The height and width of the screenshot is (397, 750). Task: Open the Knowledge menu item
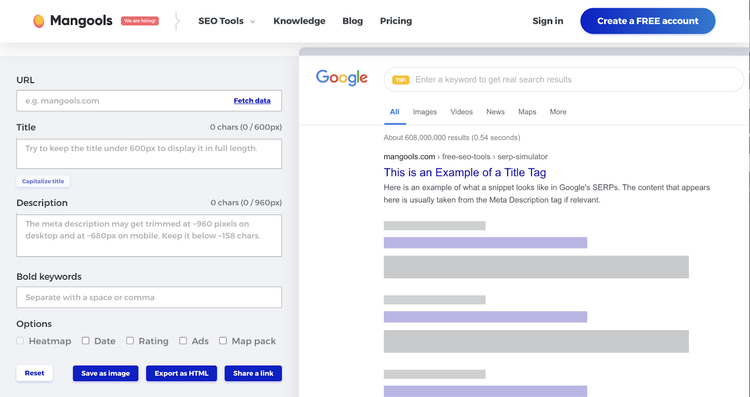click(299, 21)
